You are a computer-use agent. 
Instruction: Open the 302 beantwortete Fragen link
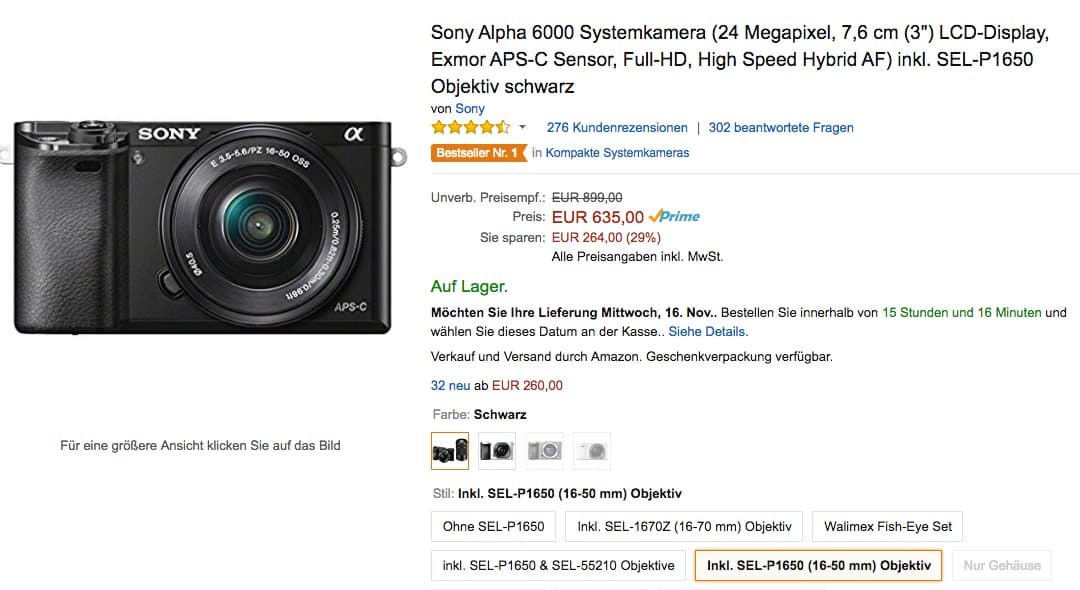click(781, 127)
